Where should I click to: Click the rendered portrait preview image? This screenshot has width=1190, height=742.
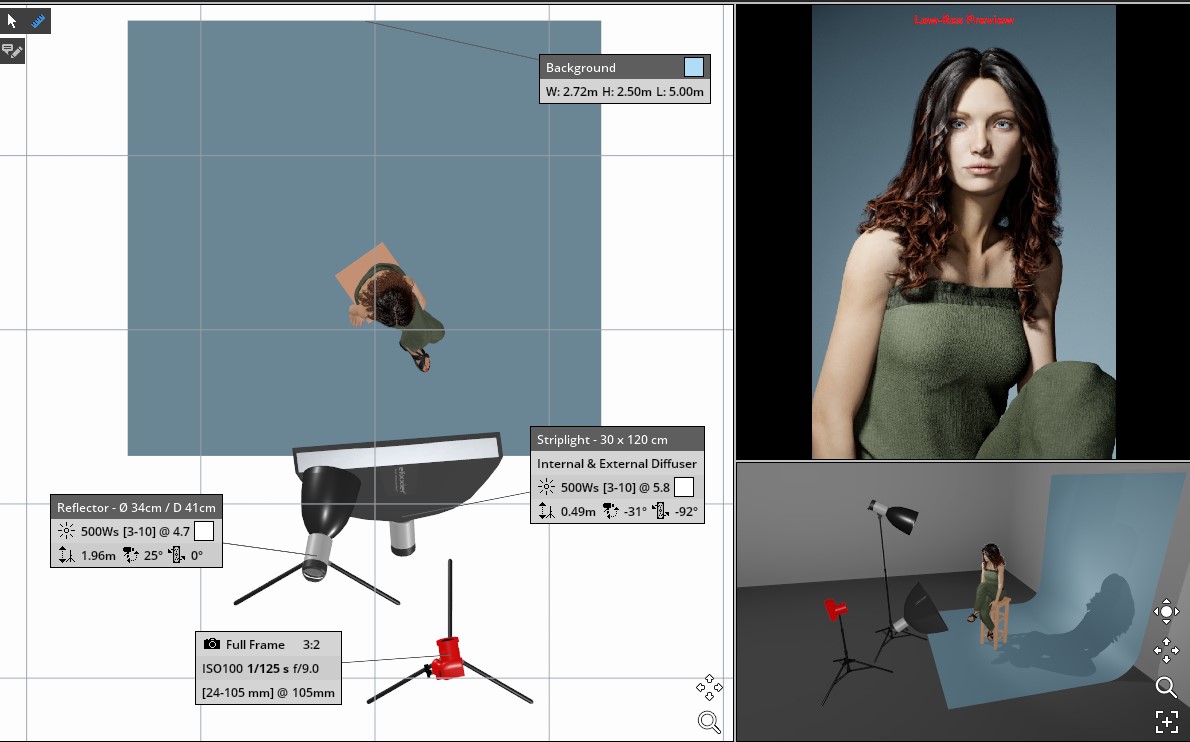[963, 232]
